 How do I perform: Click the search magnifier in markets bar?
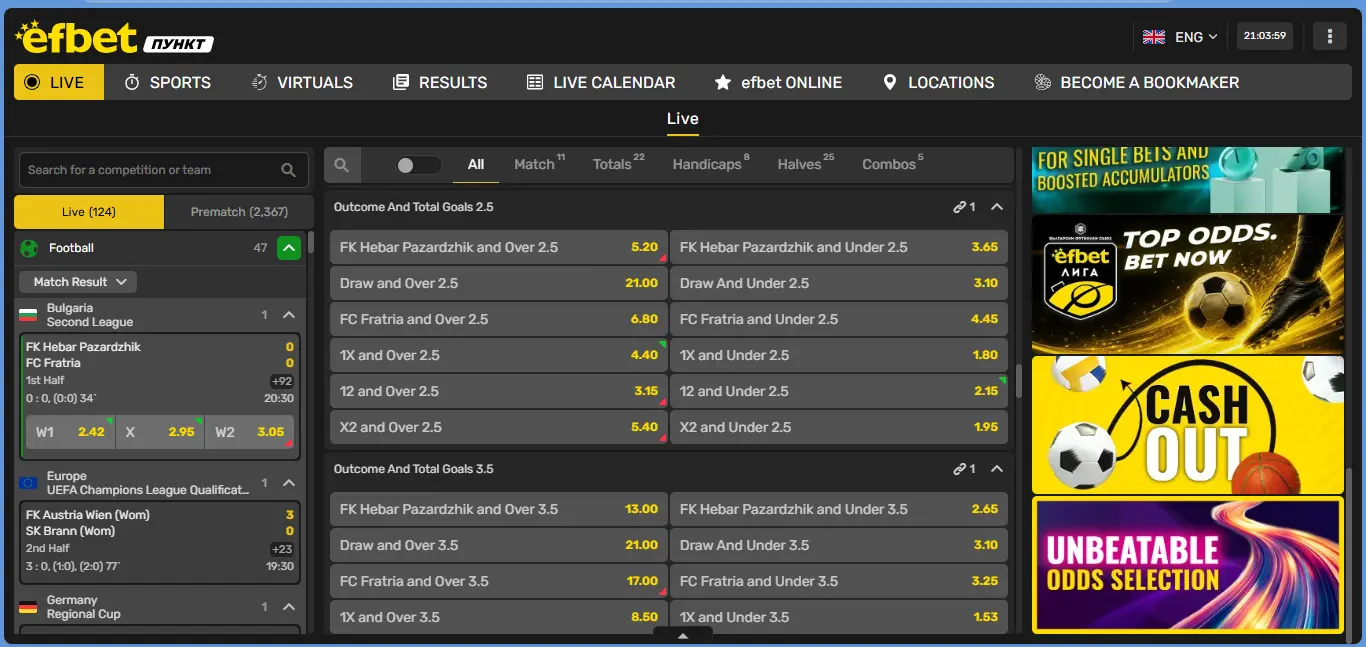pyautogui.click(x=341, y=165)
